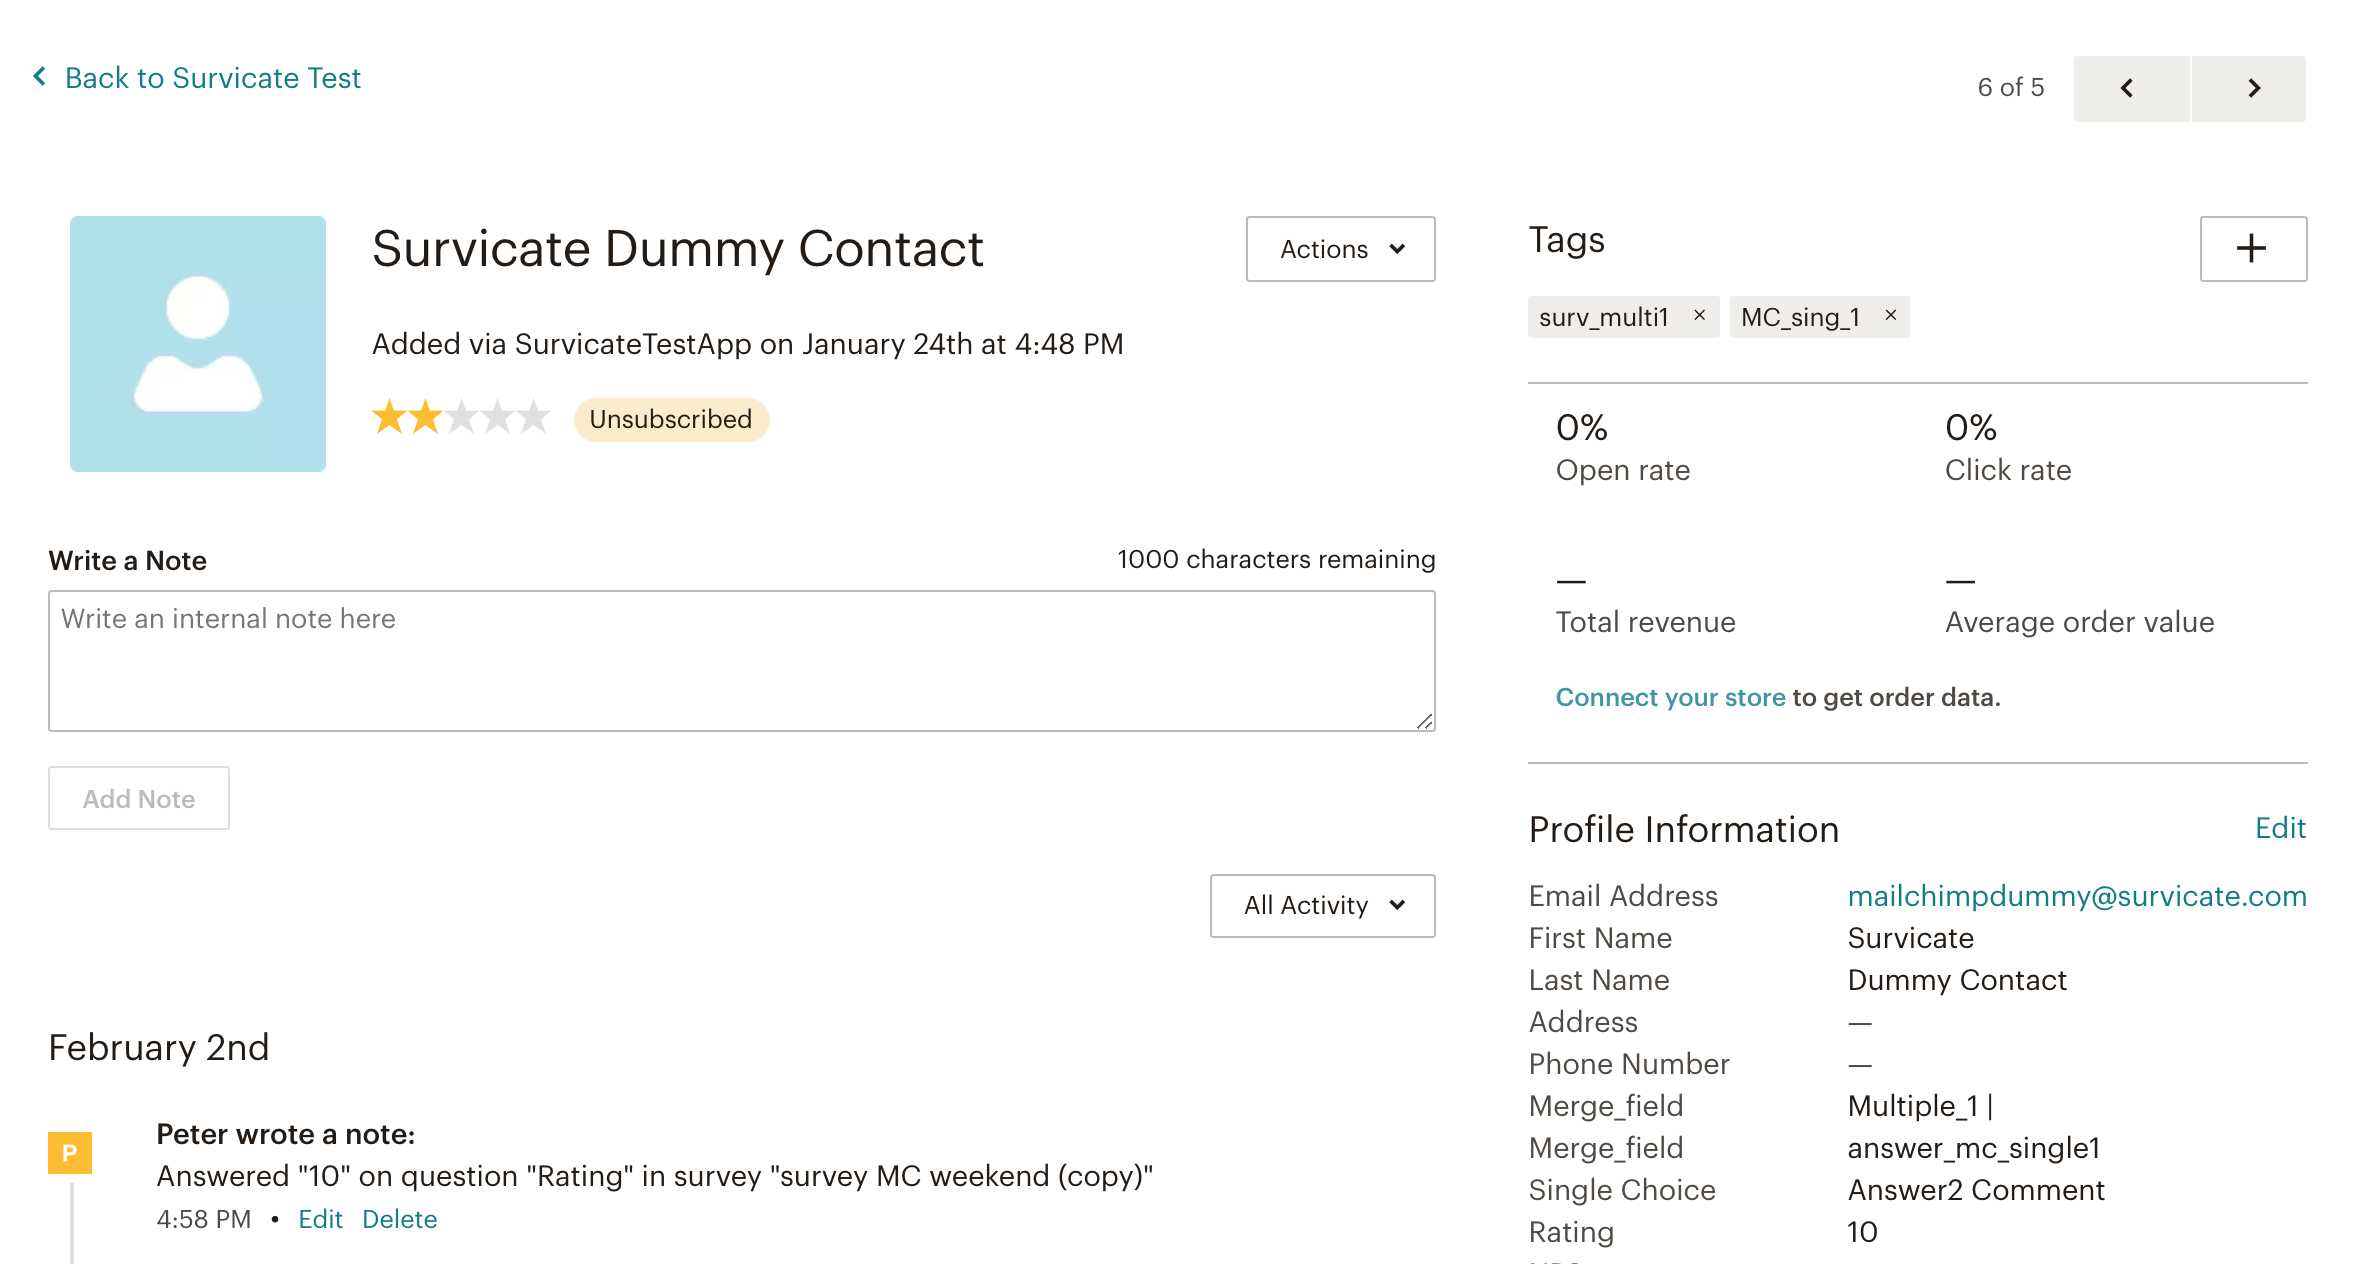Click into the internal note textarea
2372x1264 pixels.
tap(741, 661)
